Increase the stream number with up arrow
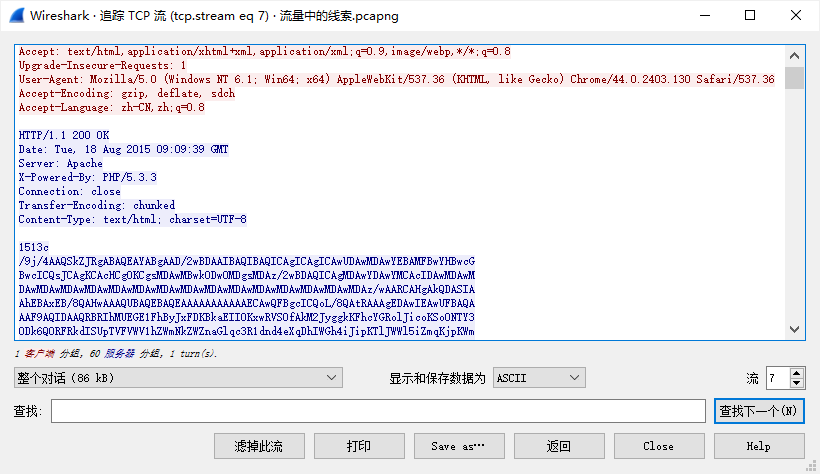Screen dimensions: 820x474 (x=796, y=372)
